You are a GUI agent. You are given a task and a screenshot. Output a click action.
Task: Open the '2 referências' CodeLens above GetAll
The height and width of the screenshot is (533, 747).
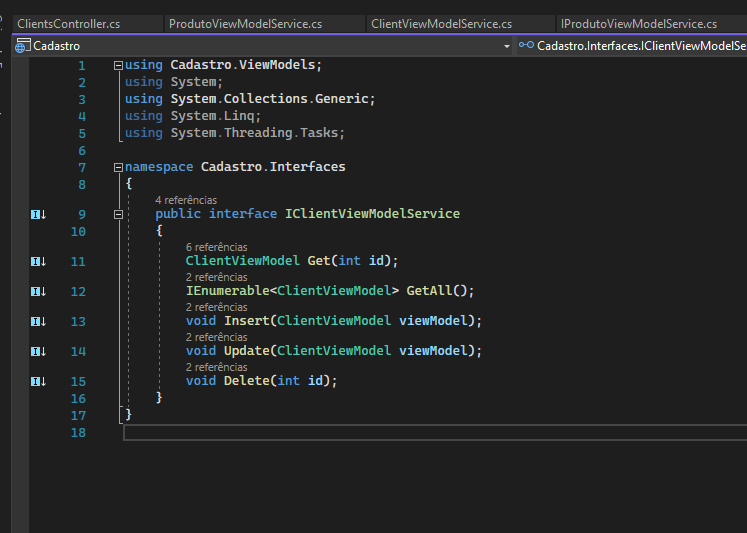(216, 277)
